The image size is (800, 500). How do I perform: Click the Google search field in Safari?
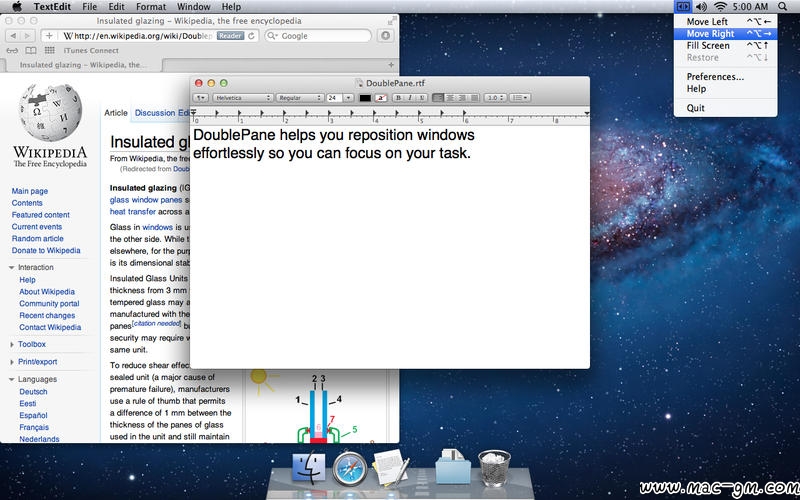318,36
